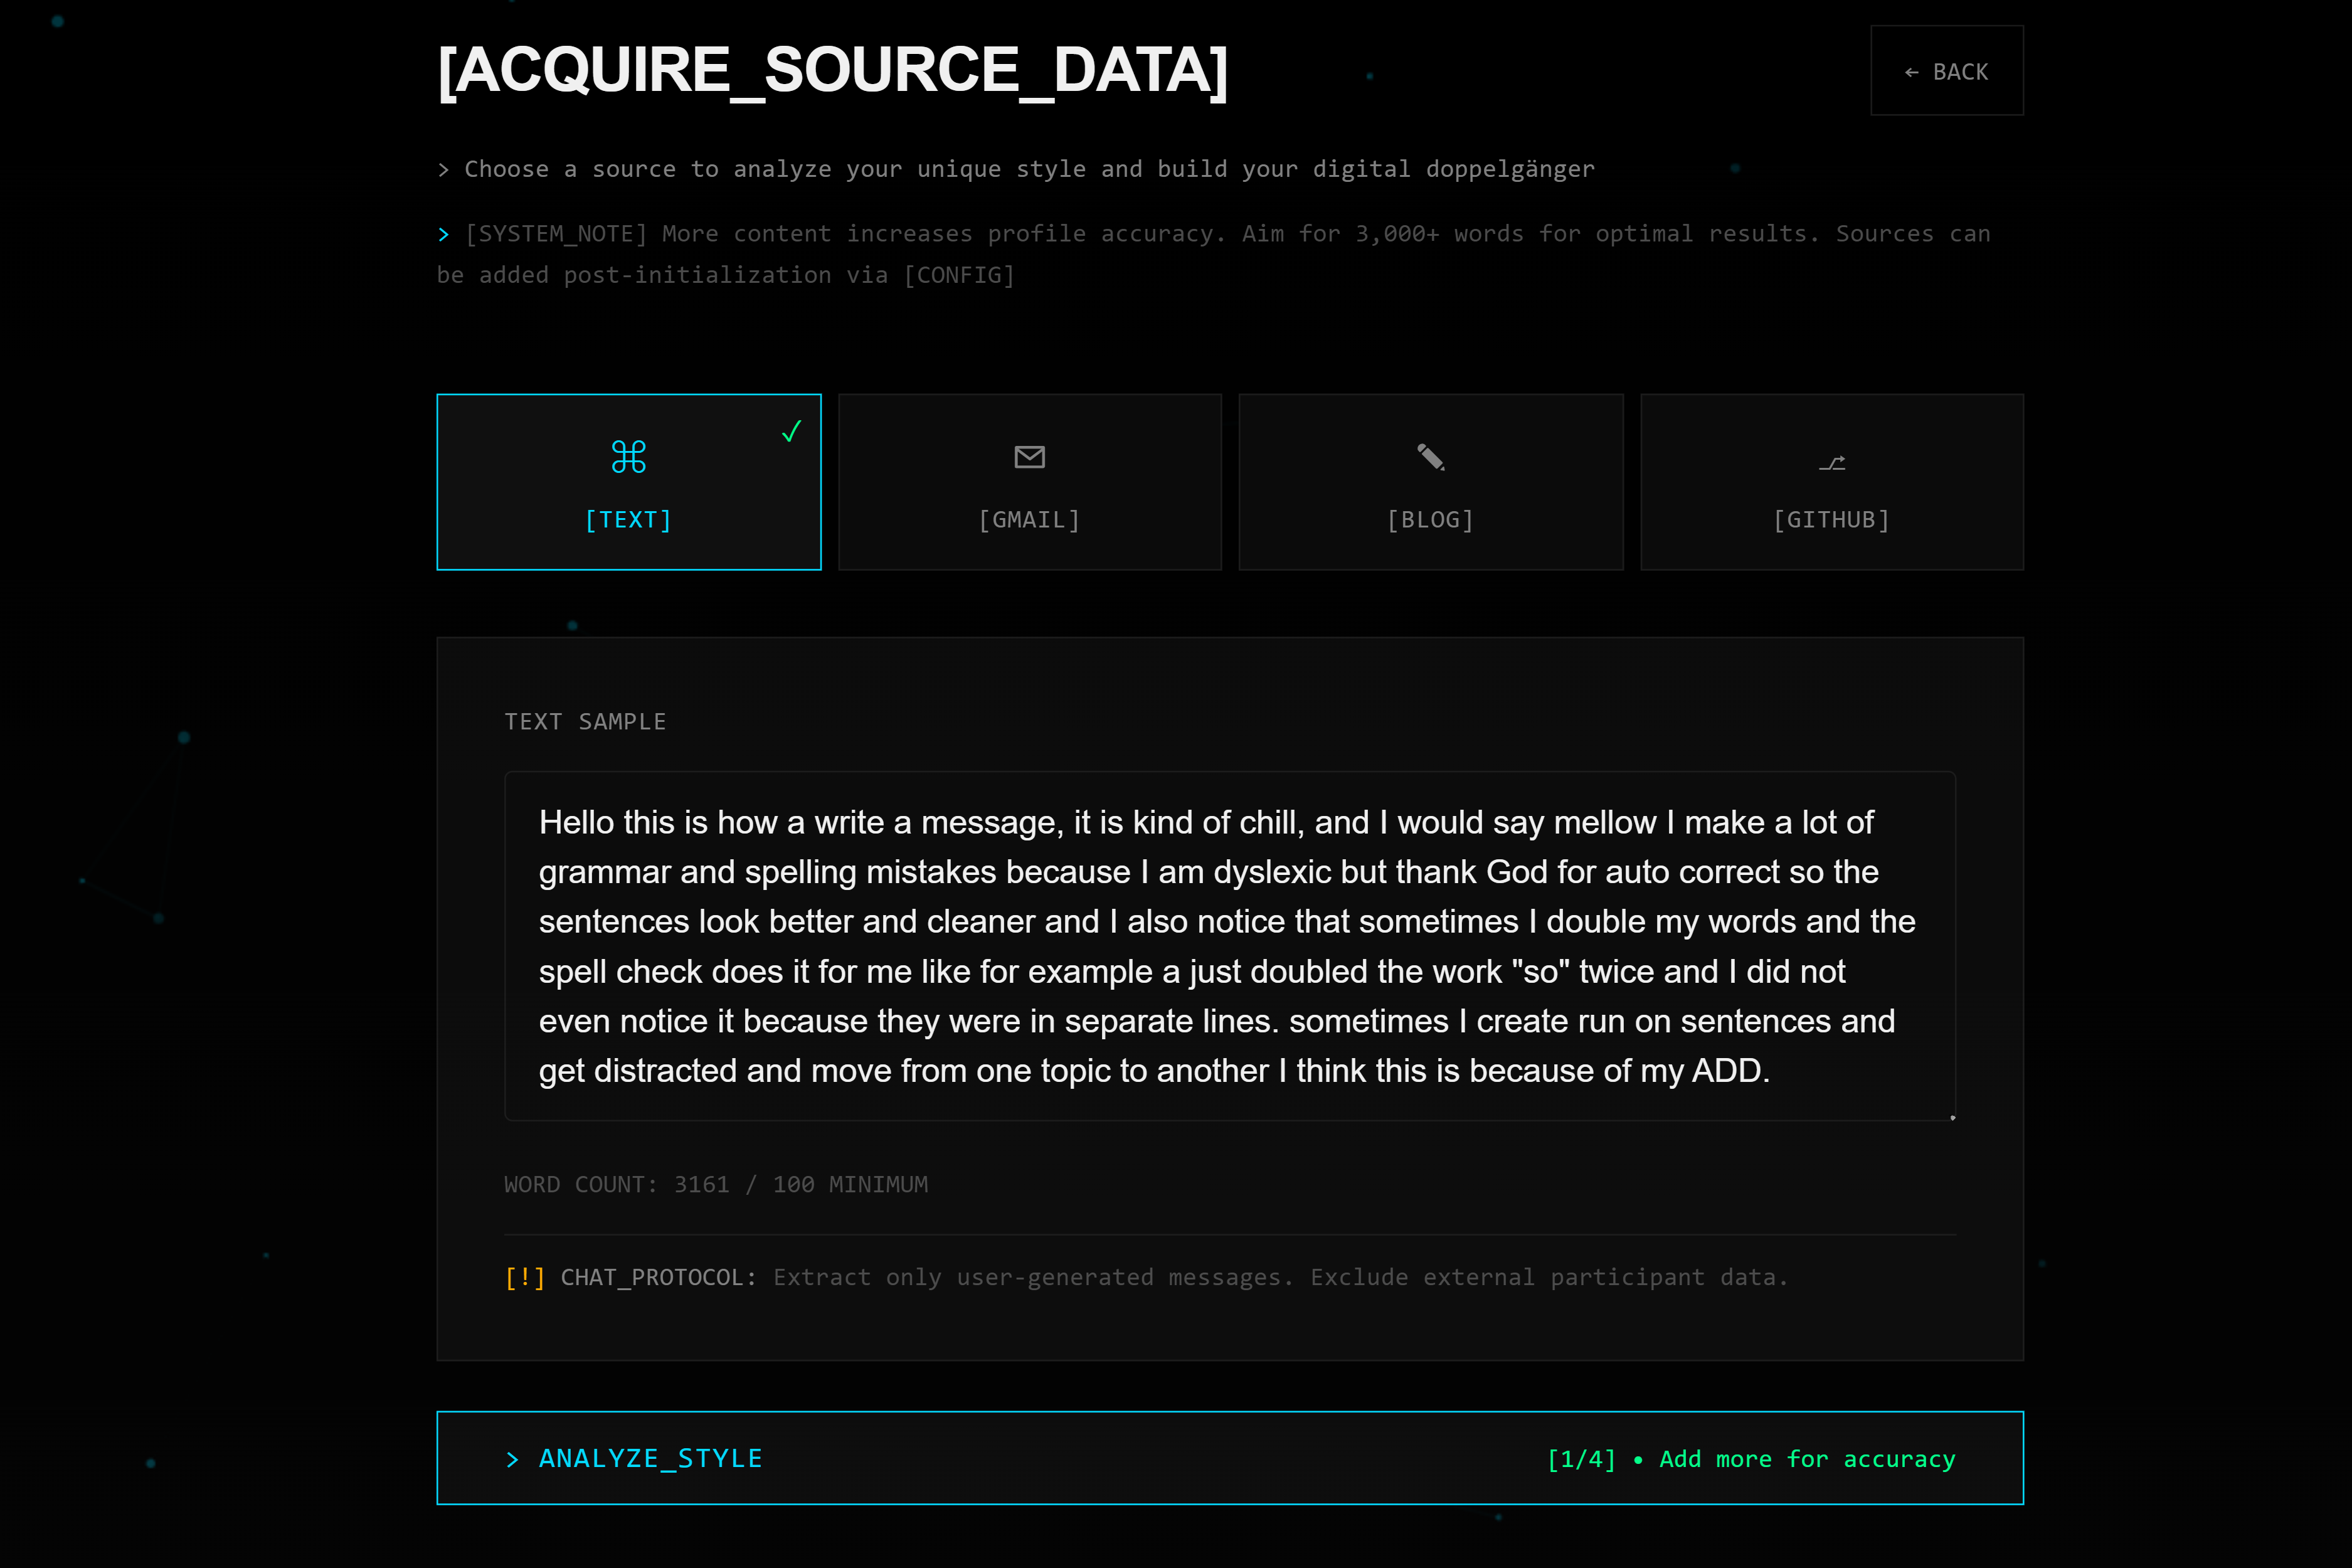Click the command symbol icon on TEXT card
This screenshot has height=1568, width=2352.
point(628,457)
